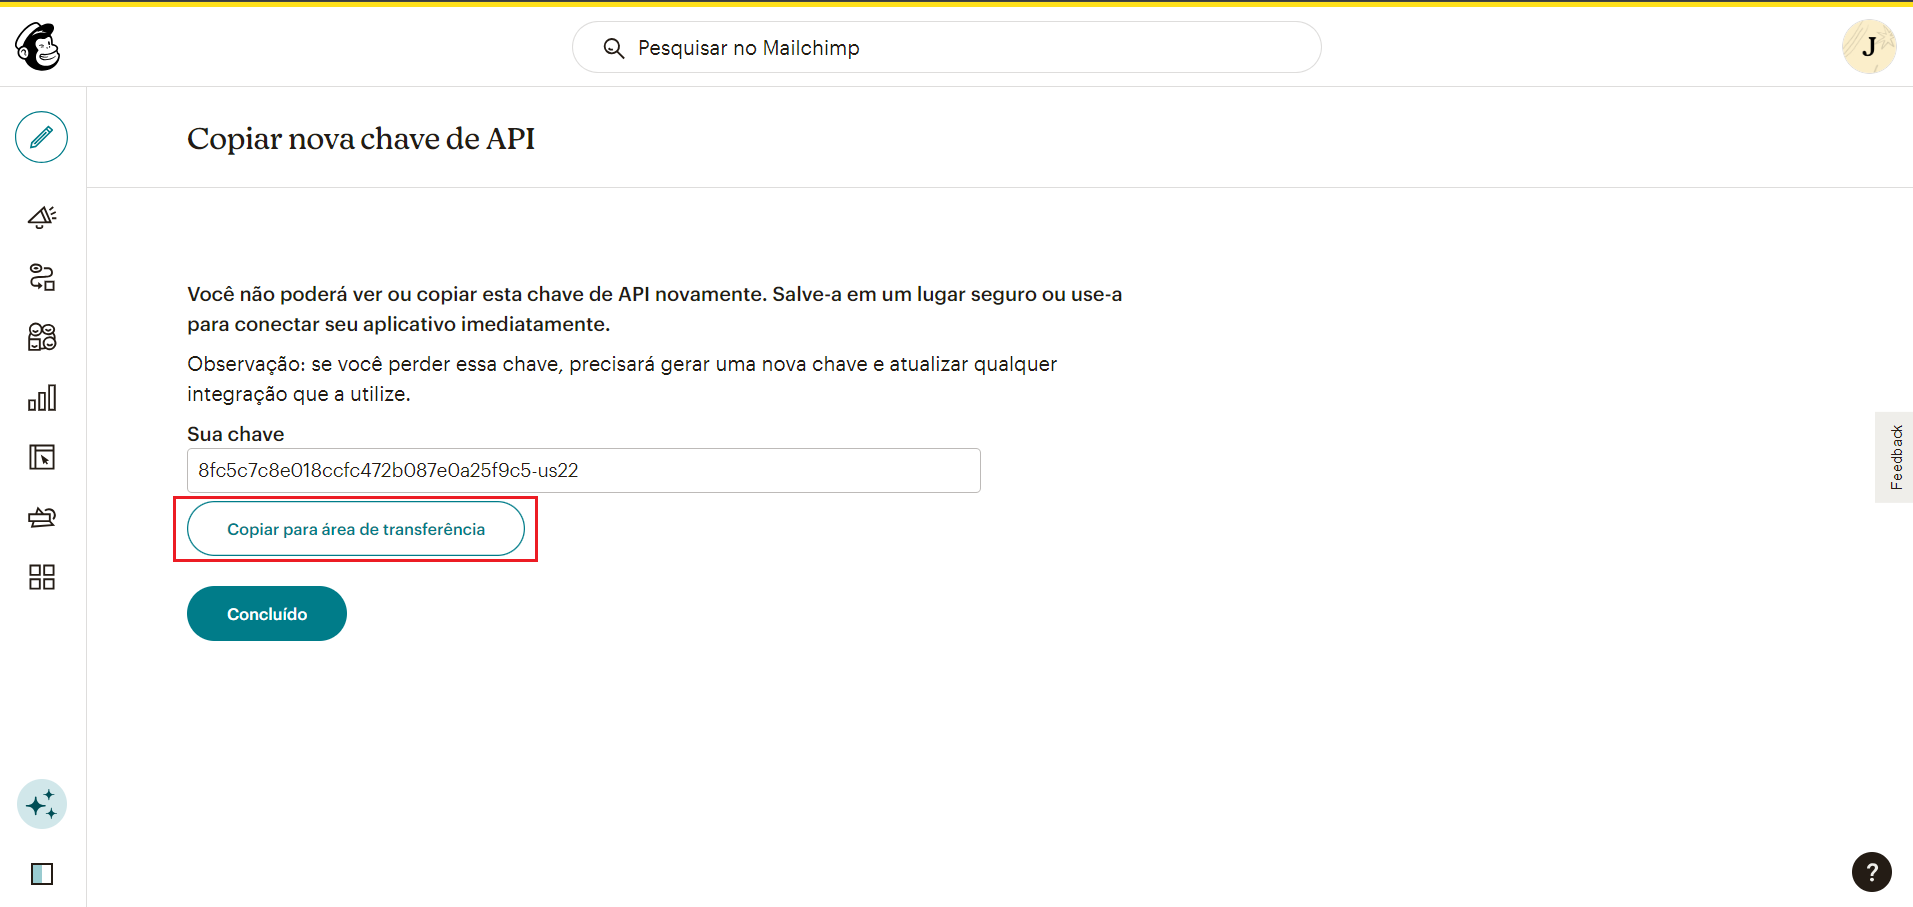Click 'Copiar para área de transferência' button

click(356, 529)
